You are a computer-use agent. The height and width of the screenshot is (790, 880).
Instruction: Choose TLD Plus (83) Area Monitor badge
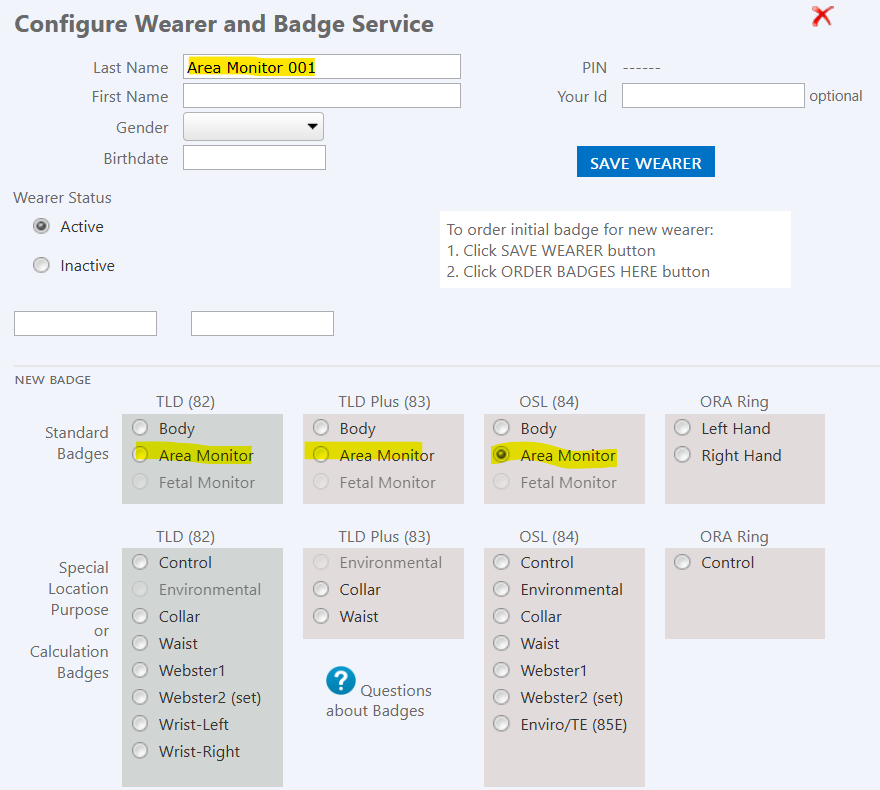[x=321, y=455]
